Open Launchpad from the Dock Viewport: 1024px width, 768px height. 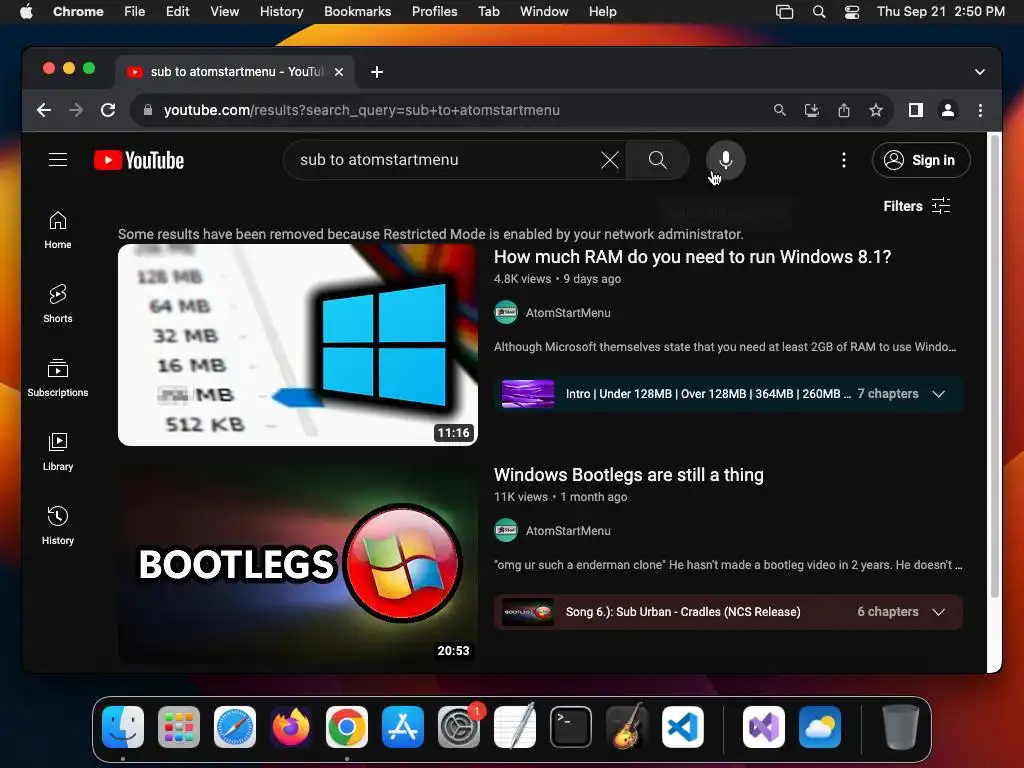179,727
